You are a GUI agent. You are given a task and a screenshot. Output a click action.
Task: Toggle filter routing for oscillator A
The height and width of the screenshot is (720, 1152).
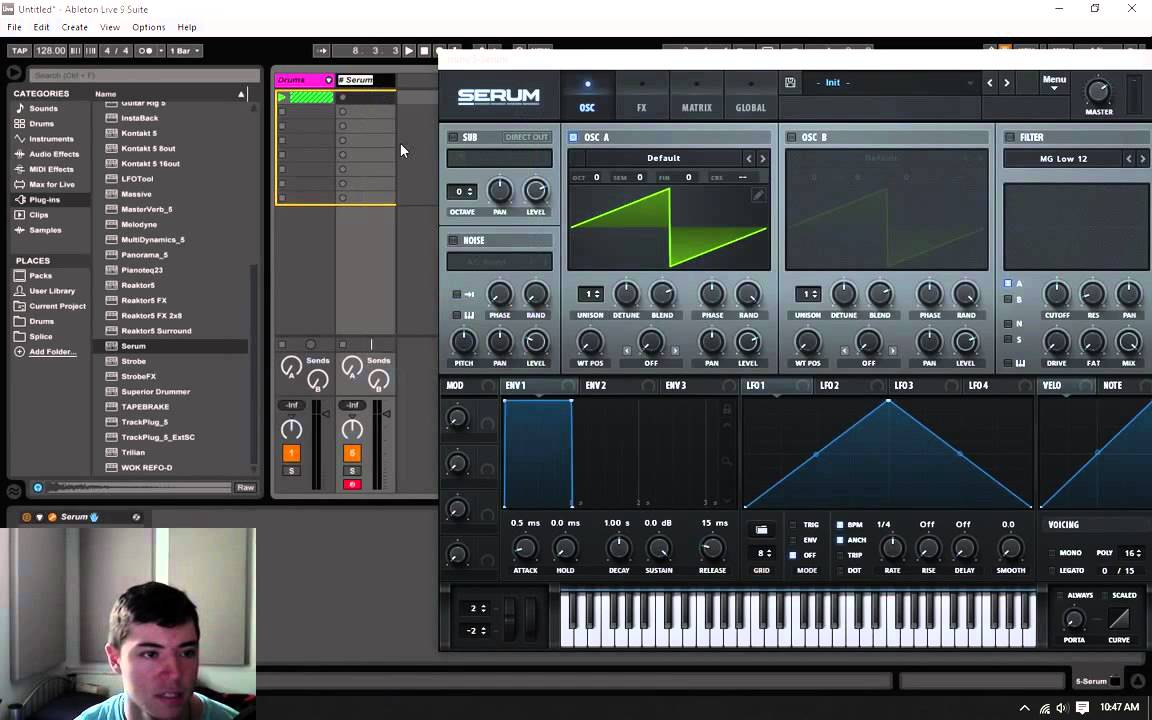click(1008, 284)
